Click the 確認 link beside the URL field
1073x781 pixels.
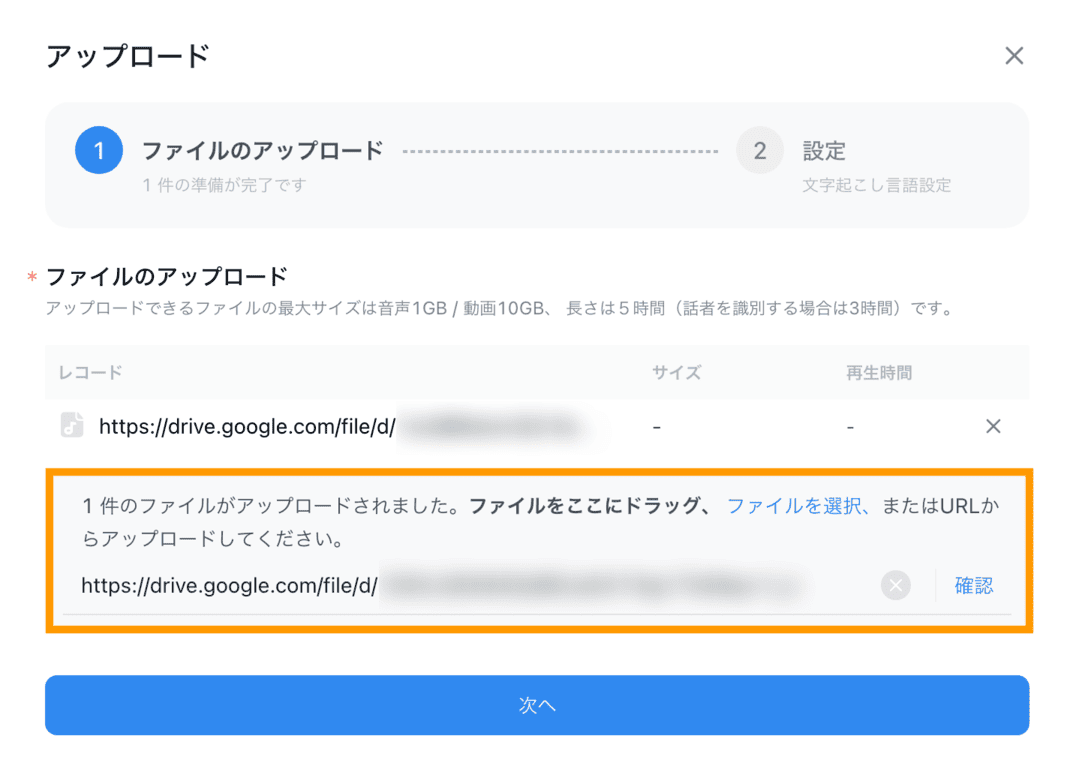973,585
